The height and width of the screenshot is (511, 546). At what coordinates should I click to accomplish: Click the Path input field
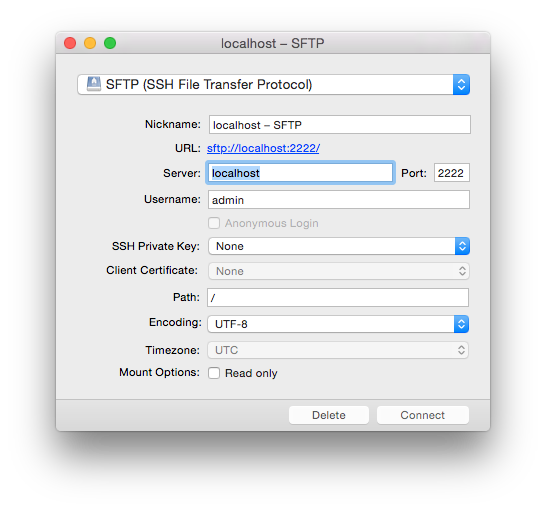tap(338, 297)
